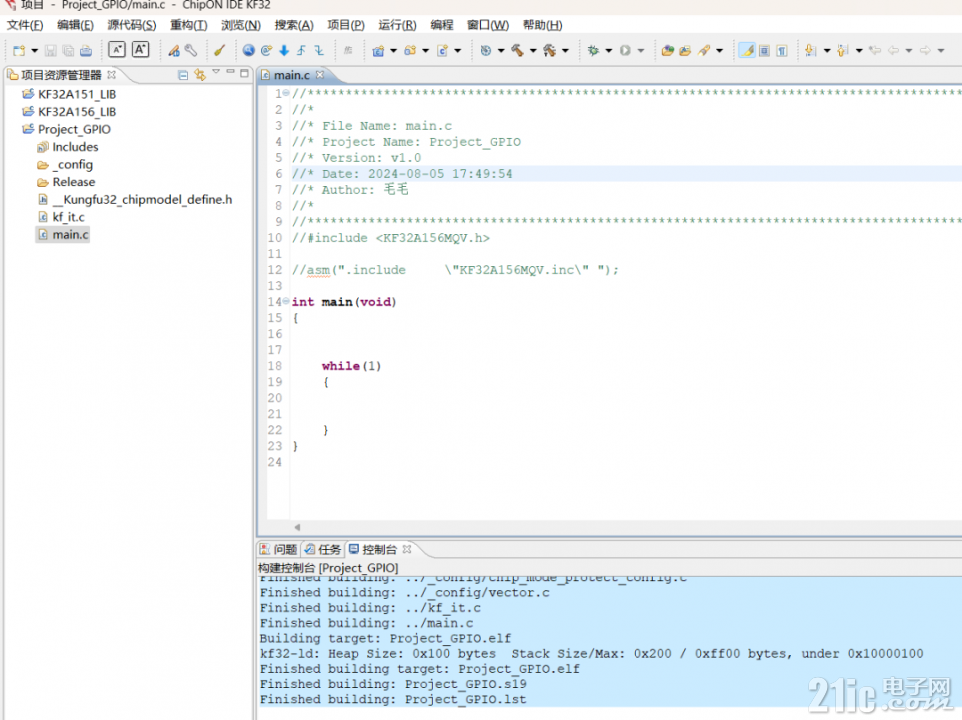Open dropdown next to green debug bug
Image resolution: width=962 pixels, height=720 pixels.
tap(609, 50)
